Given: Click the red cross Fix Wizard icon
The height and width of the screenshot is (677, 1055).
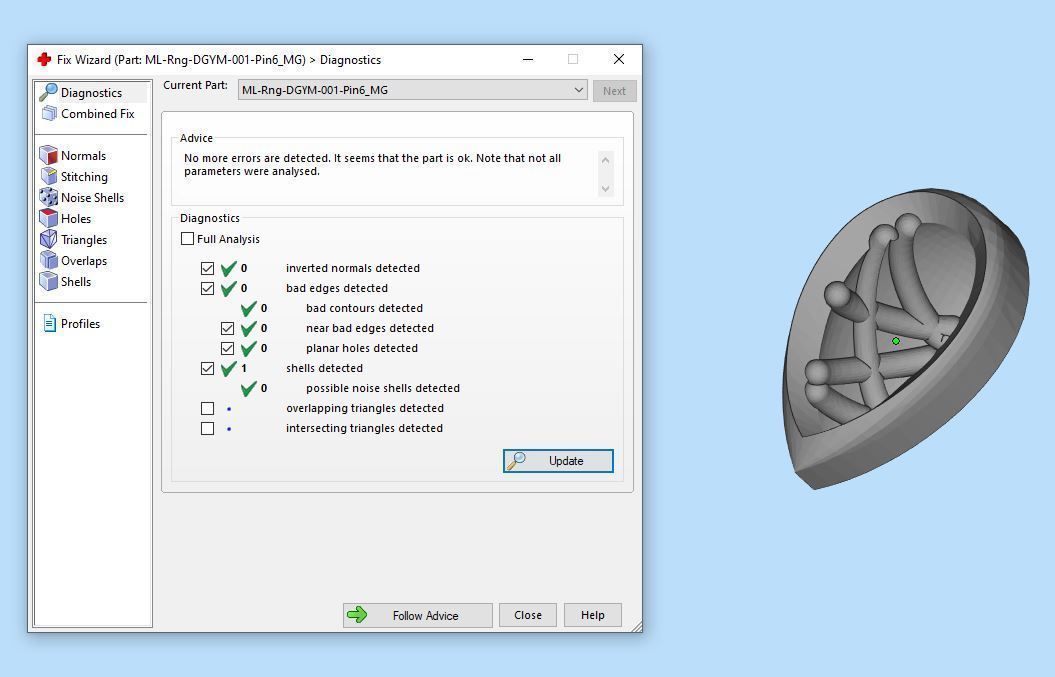Looking at the screenshot, I should point(44,60).
